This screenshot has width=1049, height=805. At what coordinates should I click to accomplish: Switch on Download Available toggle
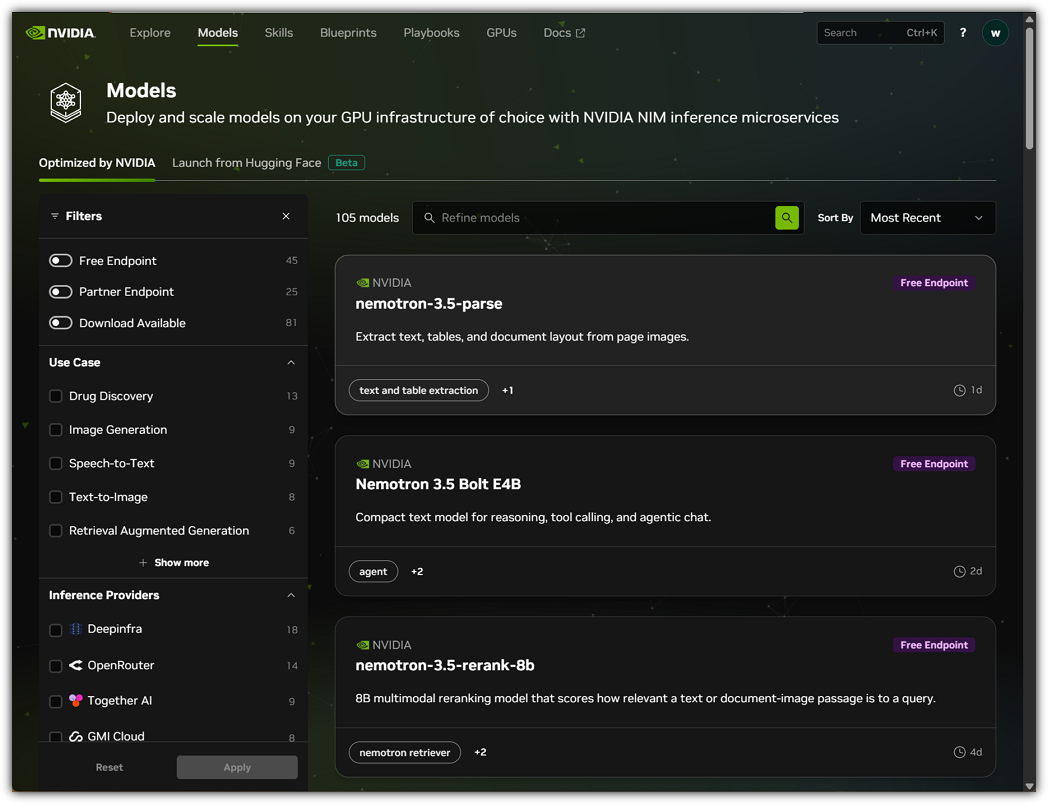pos(61,323)
